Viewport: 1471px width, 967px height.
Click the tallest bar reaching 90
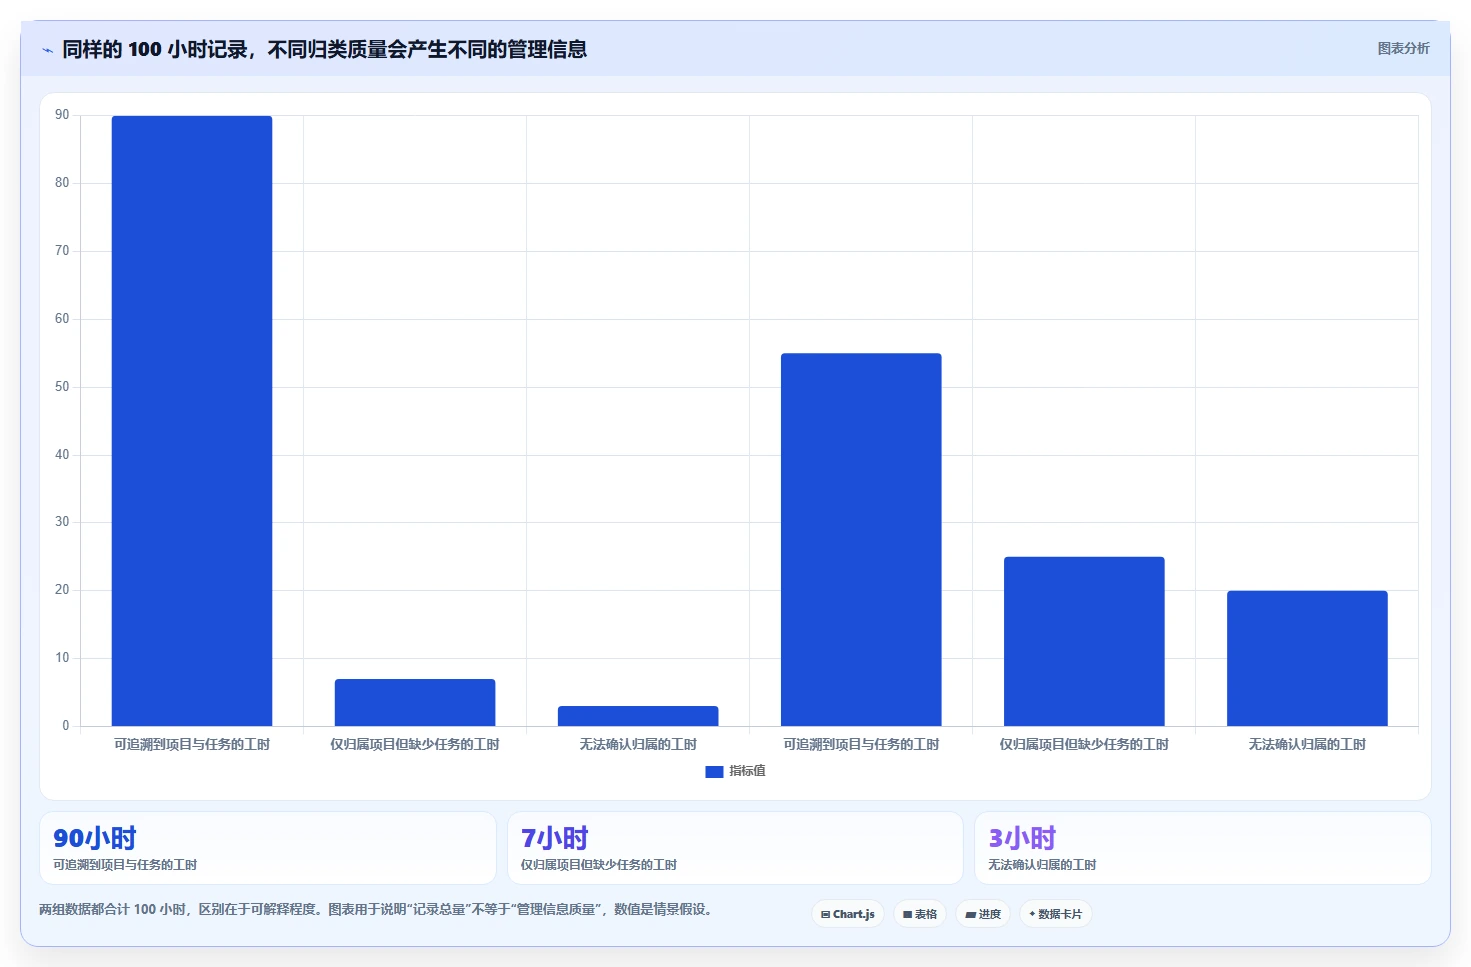tap(192, 421)
